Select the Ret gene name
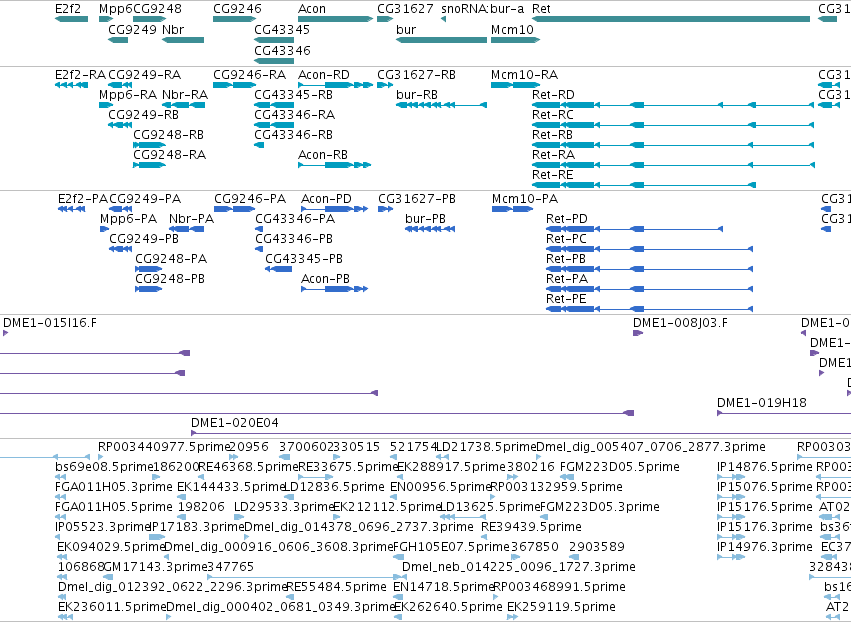The height and width of the screenshot is (622, 851). (x=541, y=9)
